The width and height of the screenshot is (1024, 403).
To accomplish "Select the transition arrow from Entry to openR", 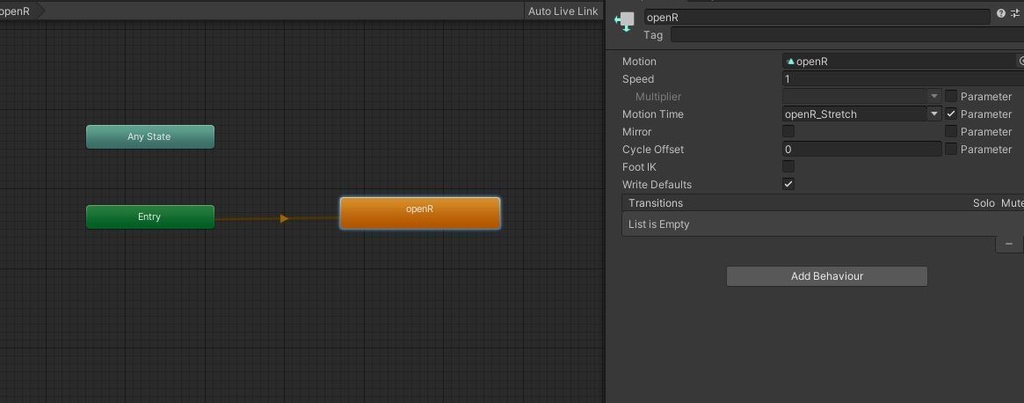I will (x=284, y=218).
